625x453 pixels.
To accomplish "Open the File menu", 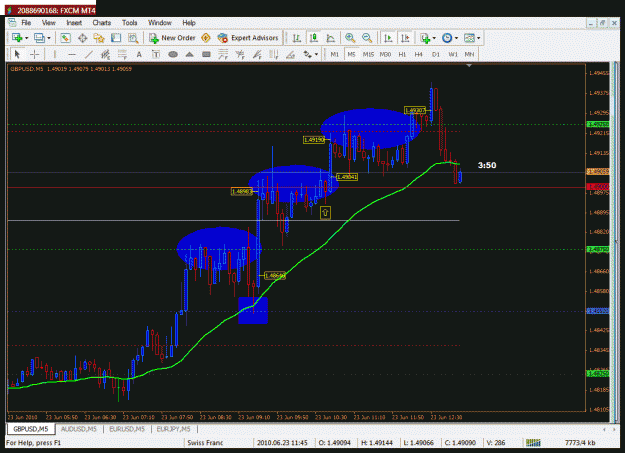I will [x=26, y=23].
